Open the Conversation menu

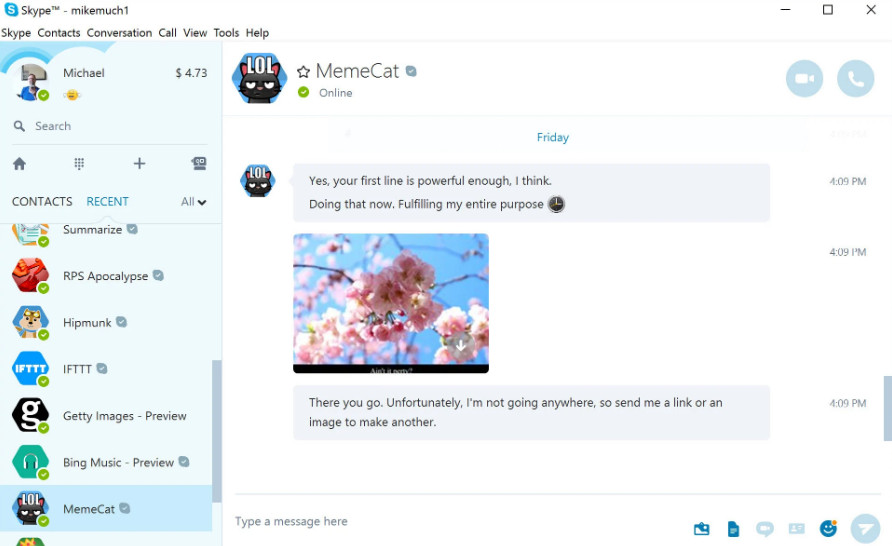pos(119,33)
